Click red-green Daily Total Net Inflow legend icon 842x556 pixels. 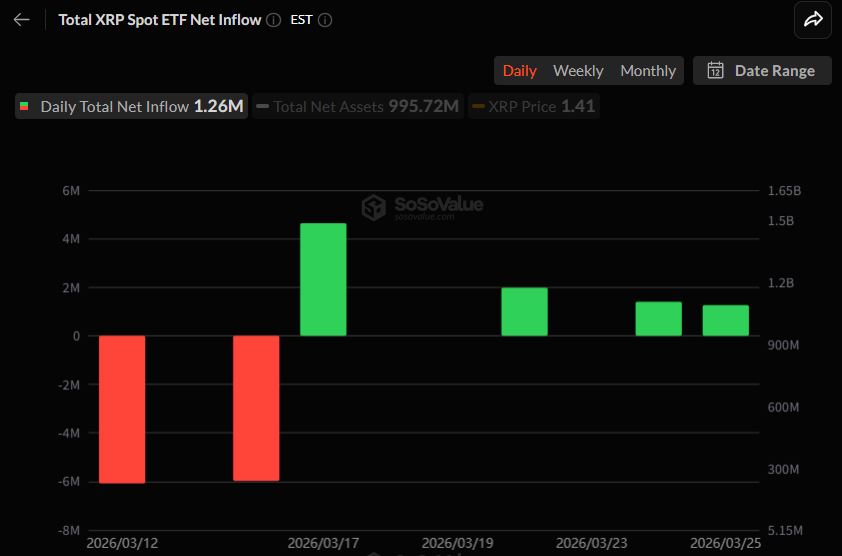(x=25, y=106)
